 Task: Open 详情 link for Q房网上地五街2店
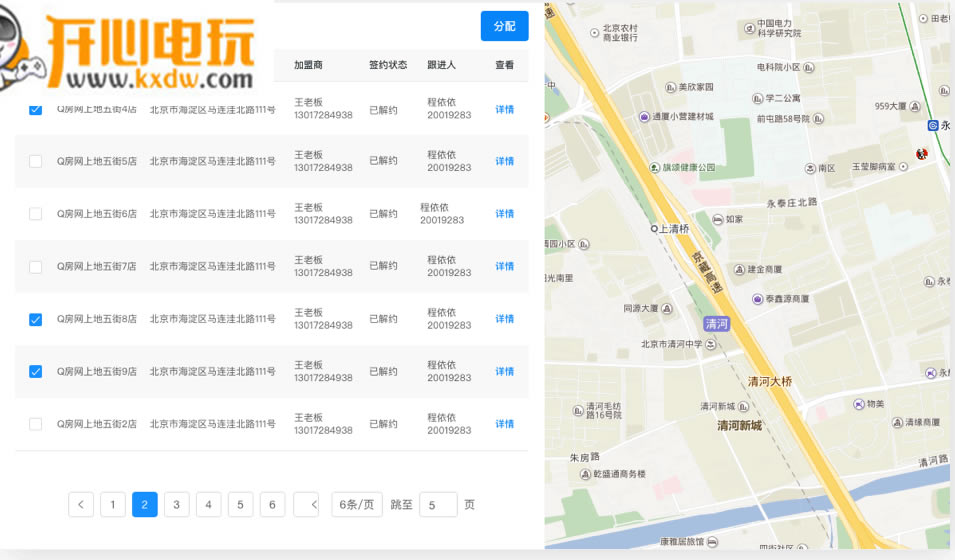(504, 424)
